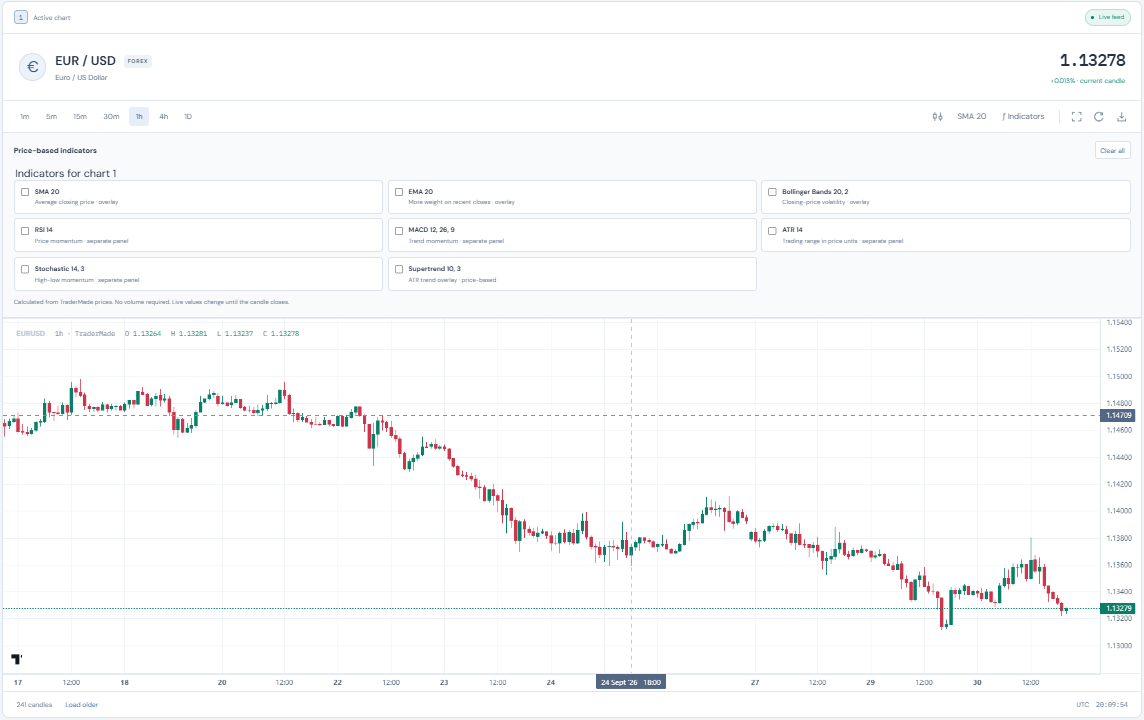Enable the Bollinger Bands 20, 2 checkbox
This screenshot has width=1144, height=720.
pyautogui.click(x=772, y=192)
